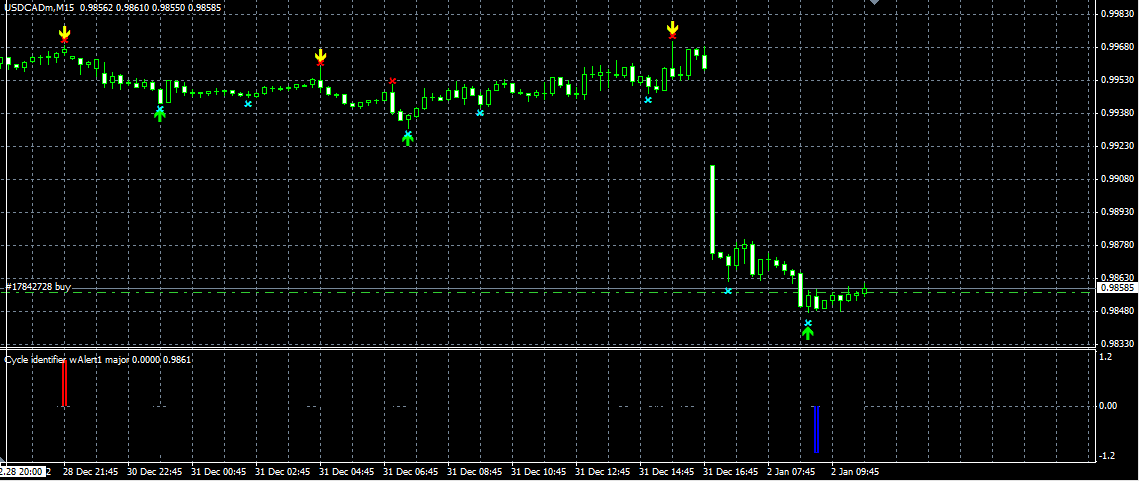Image resolution: width=1140 pixels, height=481 pixels.
Task: Click the cyan X marker near 31 Dec 00:45
Action: (x=248, y=104)
